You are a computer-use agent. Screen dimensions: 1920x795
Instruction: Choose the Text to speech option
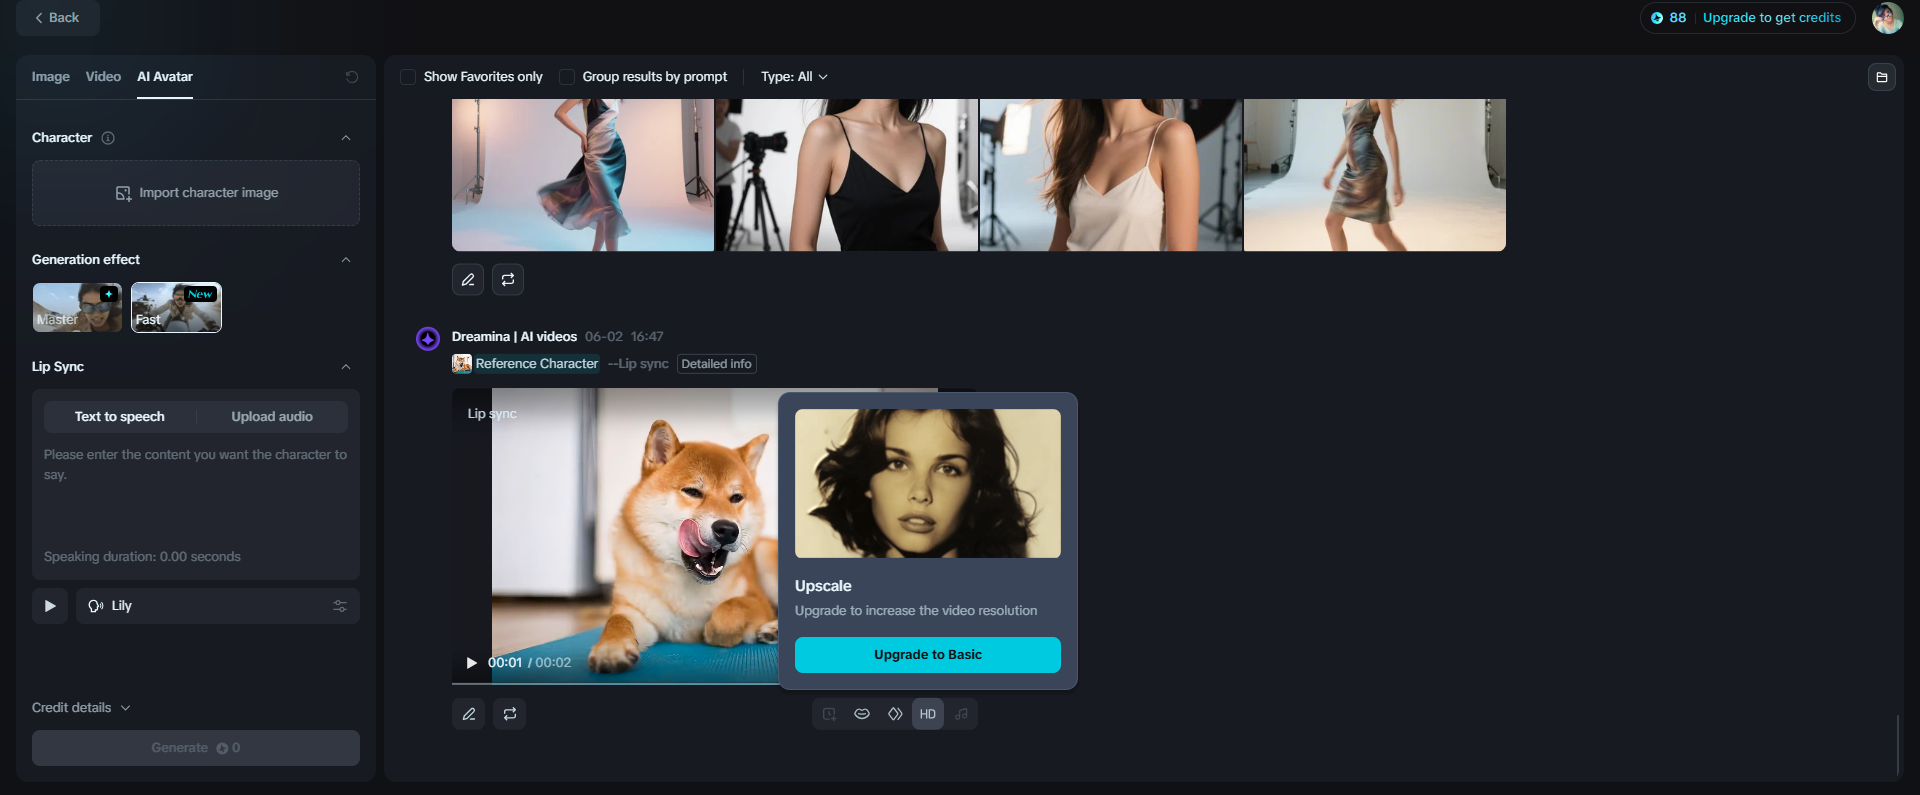point(120,417)
